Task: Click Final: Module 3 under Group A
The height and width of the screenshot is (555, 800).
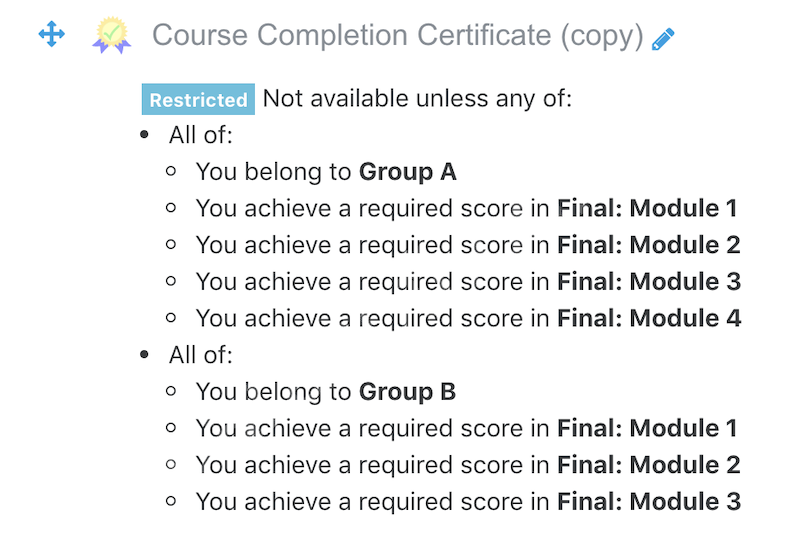Action: [x=649, y=282]
